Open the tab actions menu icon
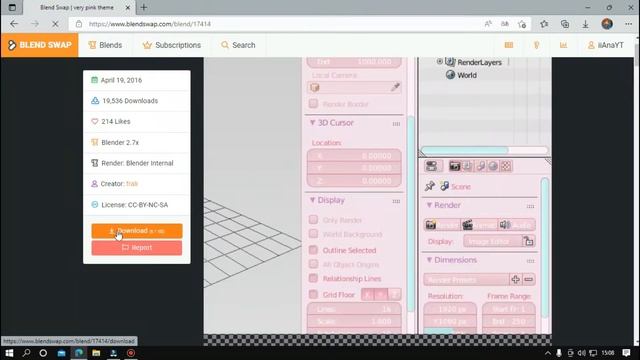This screenshot has height=360, width=640. (12, 7)
